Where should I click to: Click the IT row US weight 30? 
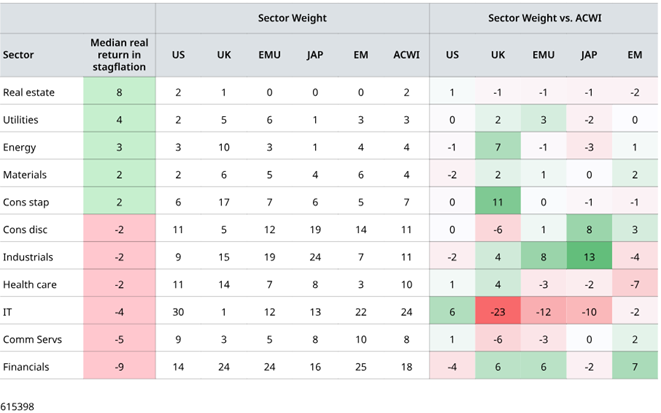[177, 311]
